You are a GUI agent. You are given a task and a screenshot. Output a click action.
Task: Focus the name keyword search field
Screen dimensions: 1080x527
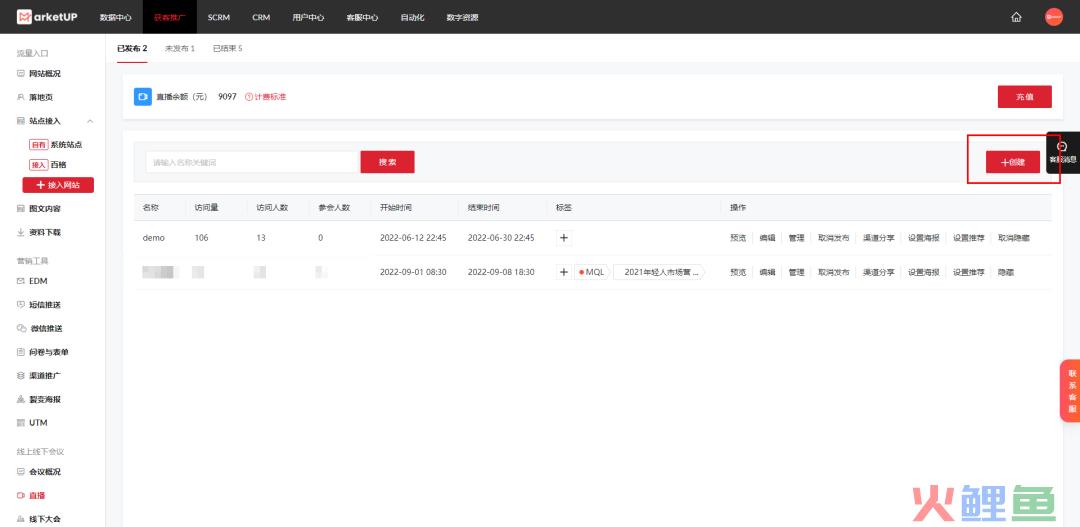click(x=253, y=162)
